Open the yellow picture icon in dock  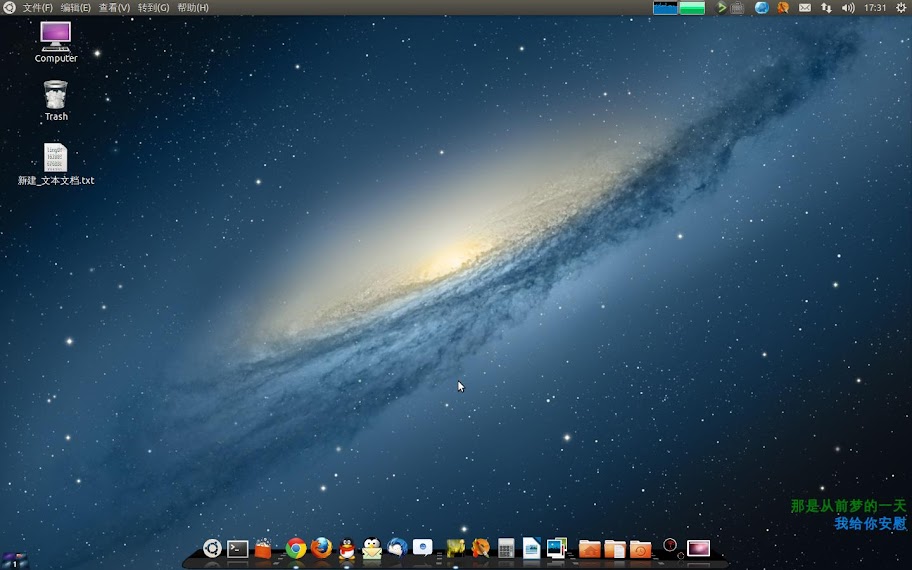455,548
